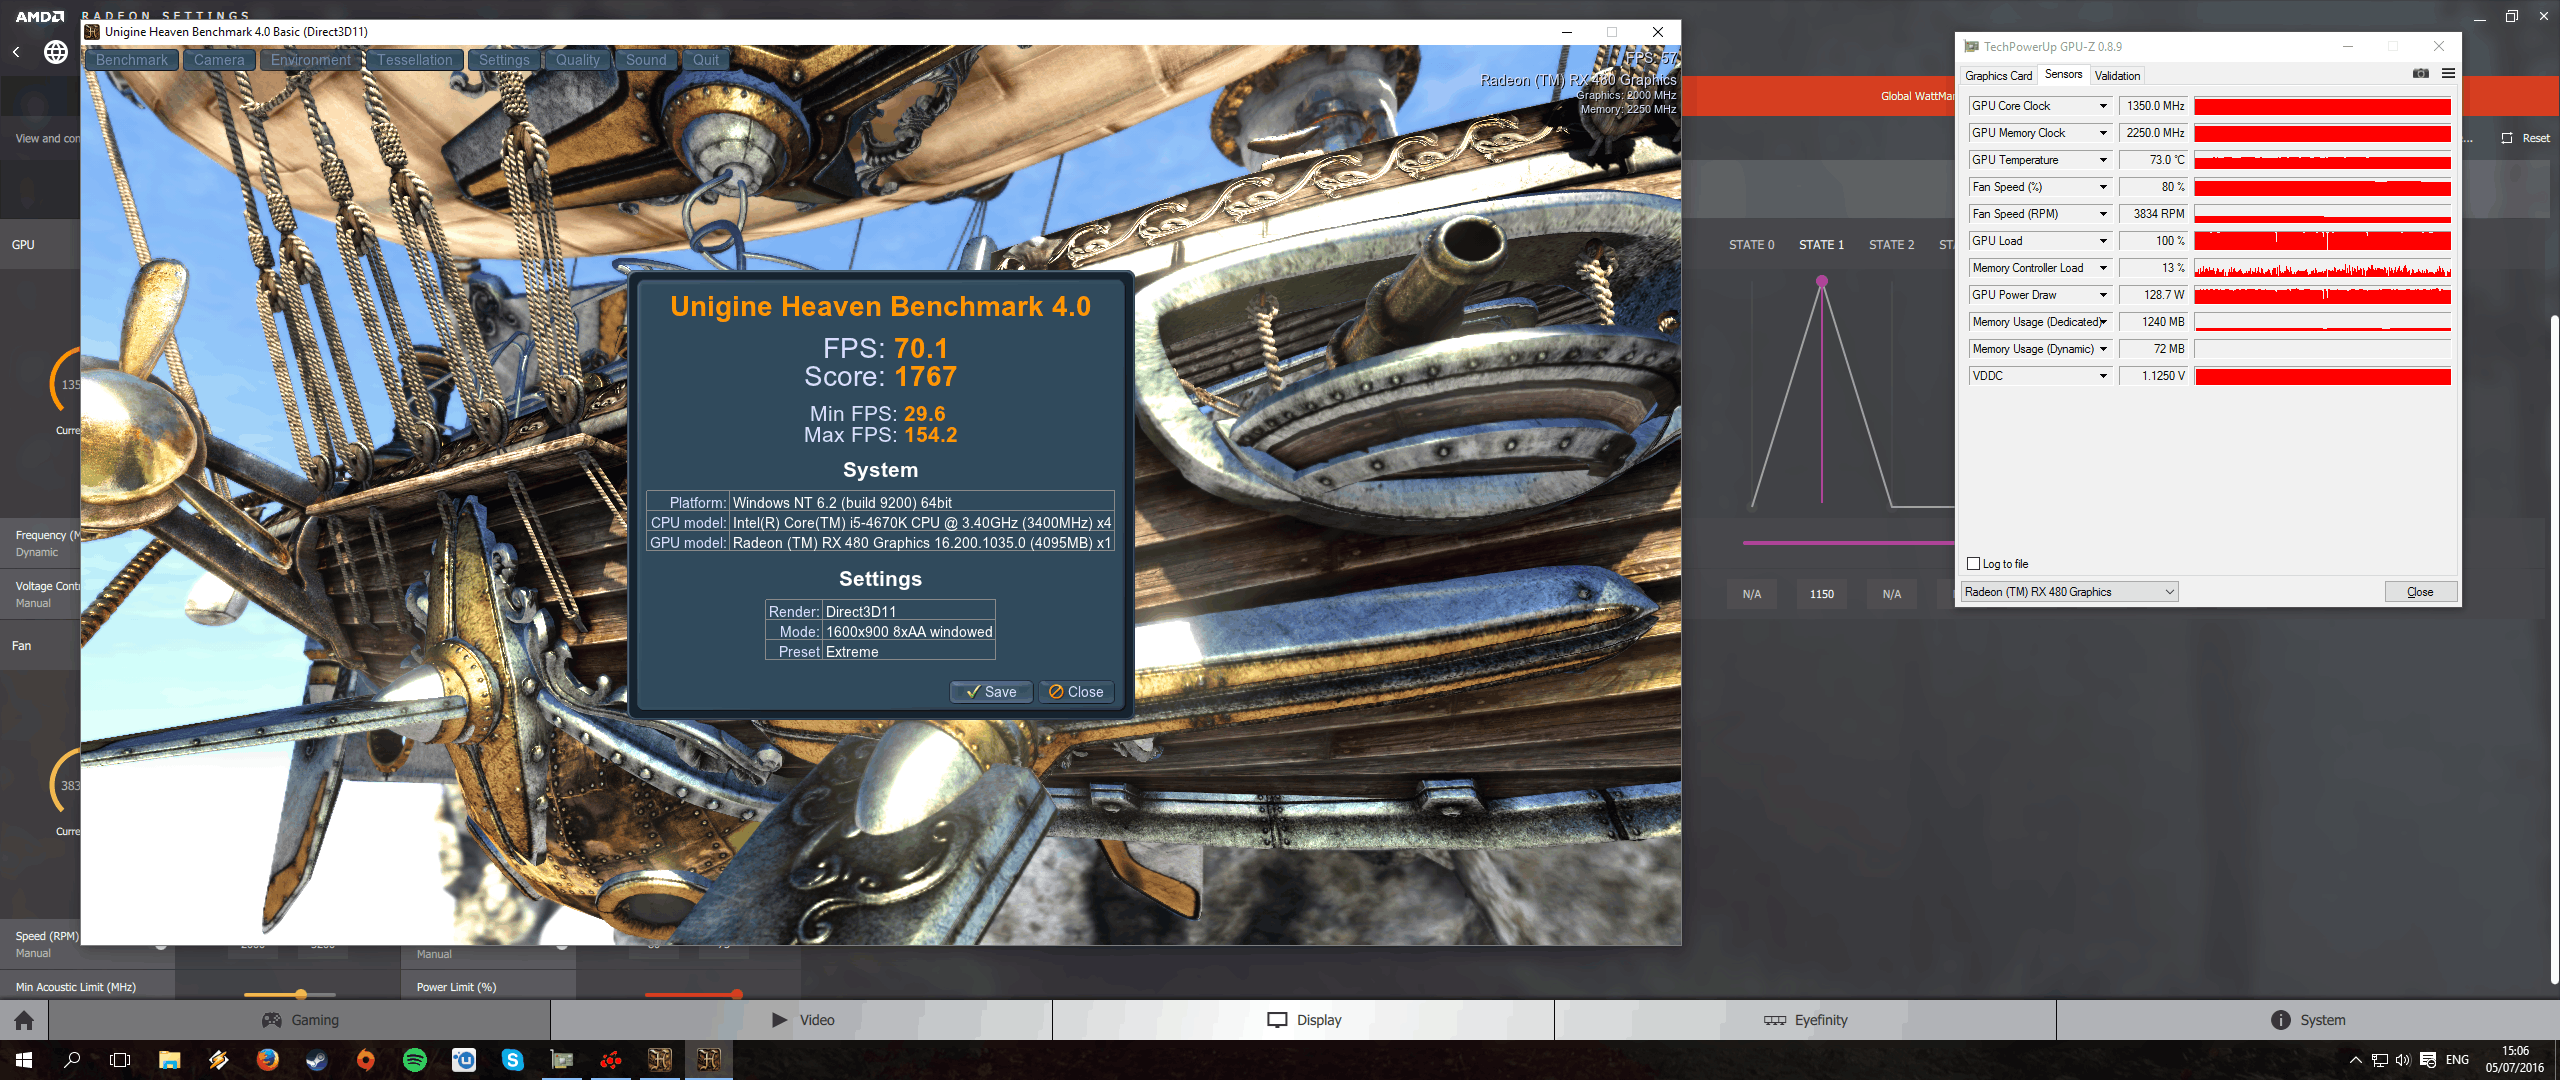Enable the Log to file checkbox

(x=1974, y=564)
